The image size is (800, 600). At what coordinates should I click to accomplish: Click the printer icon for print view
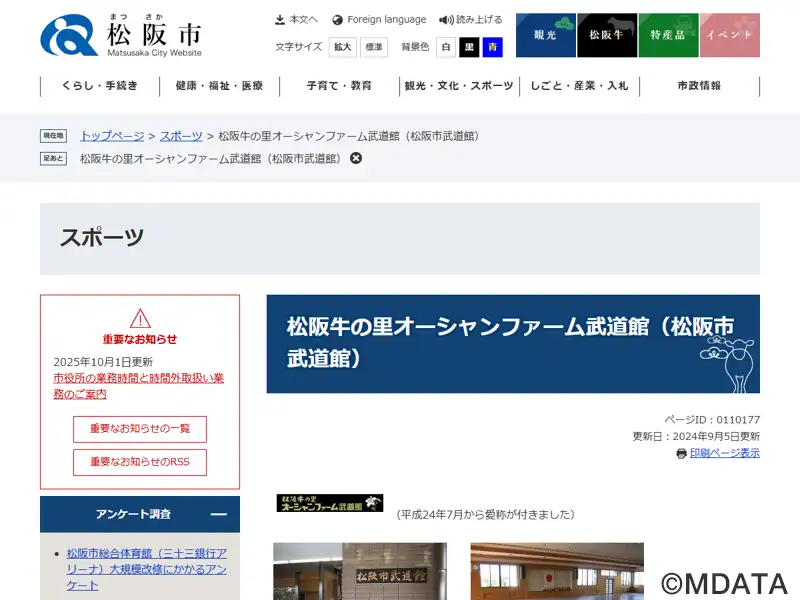[x=681, y=453]
